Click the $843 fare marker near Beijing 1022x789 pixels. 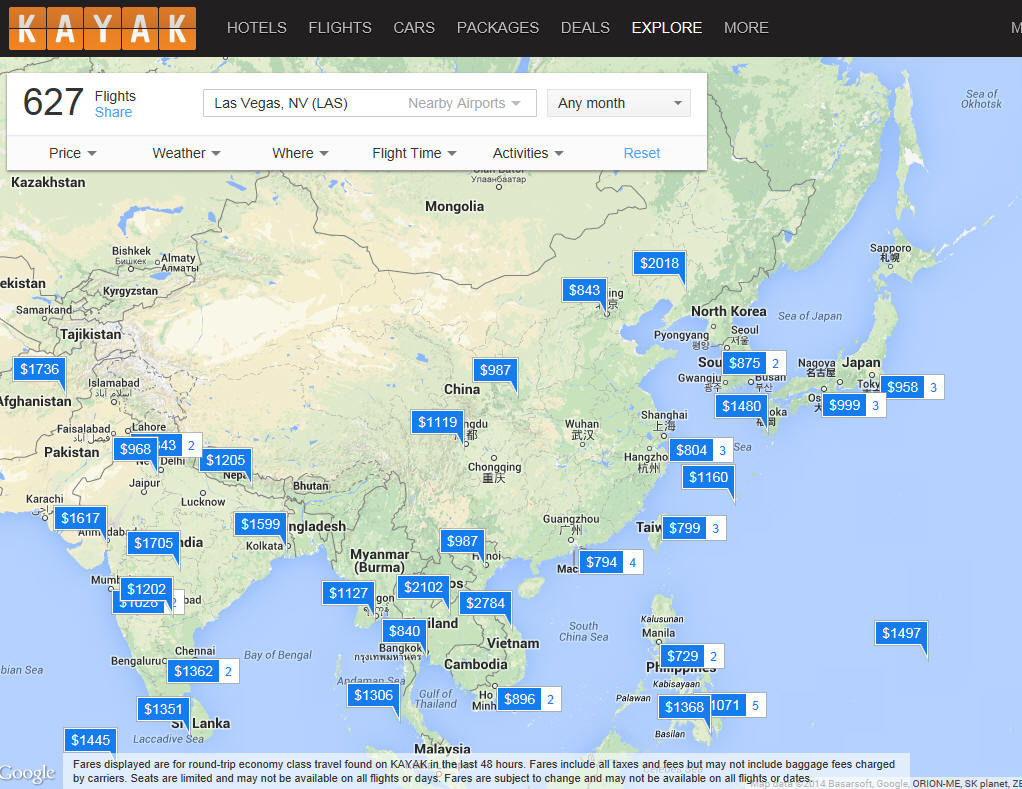[584, 290]
